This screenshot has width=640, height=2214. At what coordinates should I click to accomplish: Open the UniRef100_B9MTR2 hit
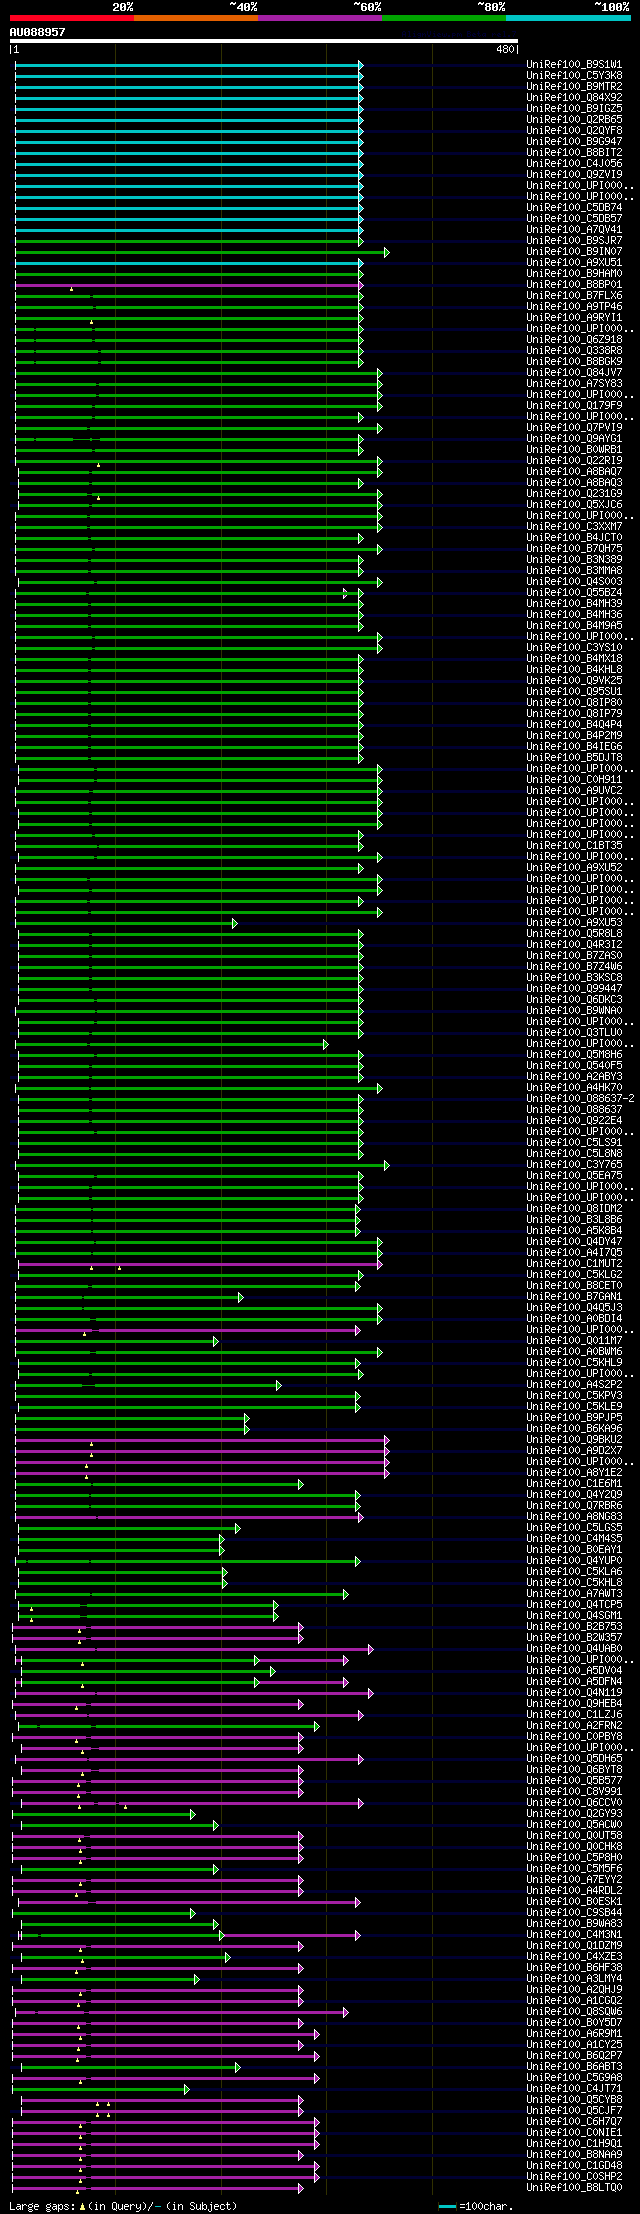[x=574, y=87]
